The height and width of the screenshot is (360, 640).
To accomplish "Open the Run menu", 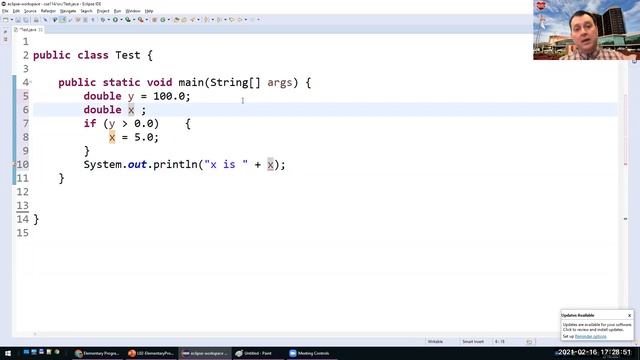I will click(x=117, y=11).
